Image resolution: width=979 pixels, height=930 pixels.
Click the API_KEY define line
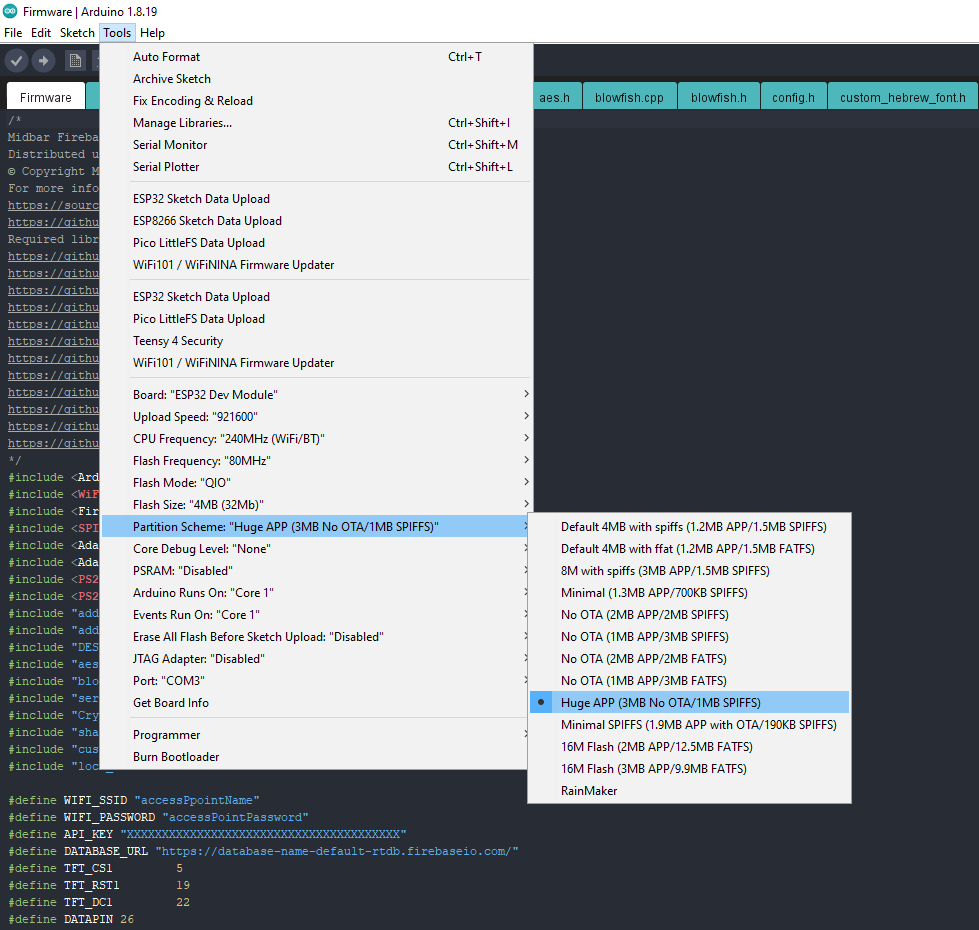pos(207,834)
